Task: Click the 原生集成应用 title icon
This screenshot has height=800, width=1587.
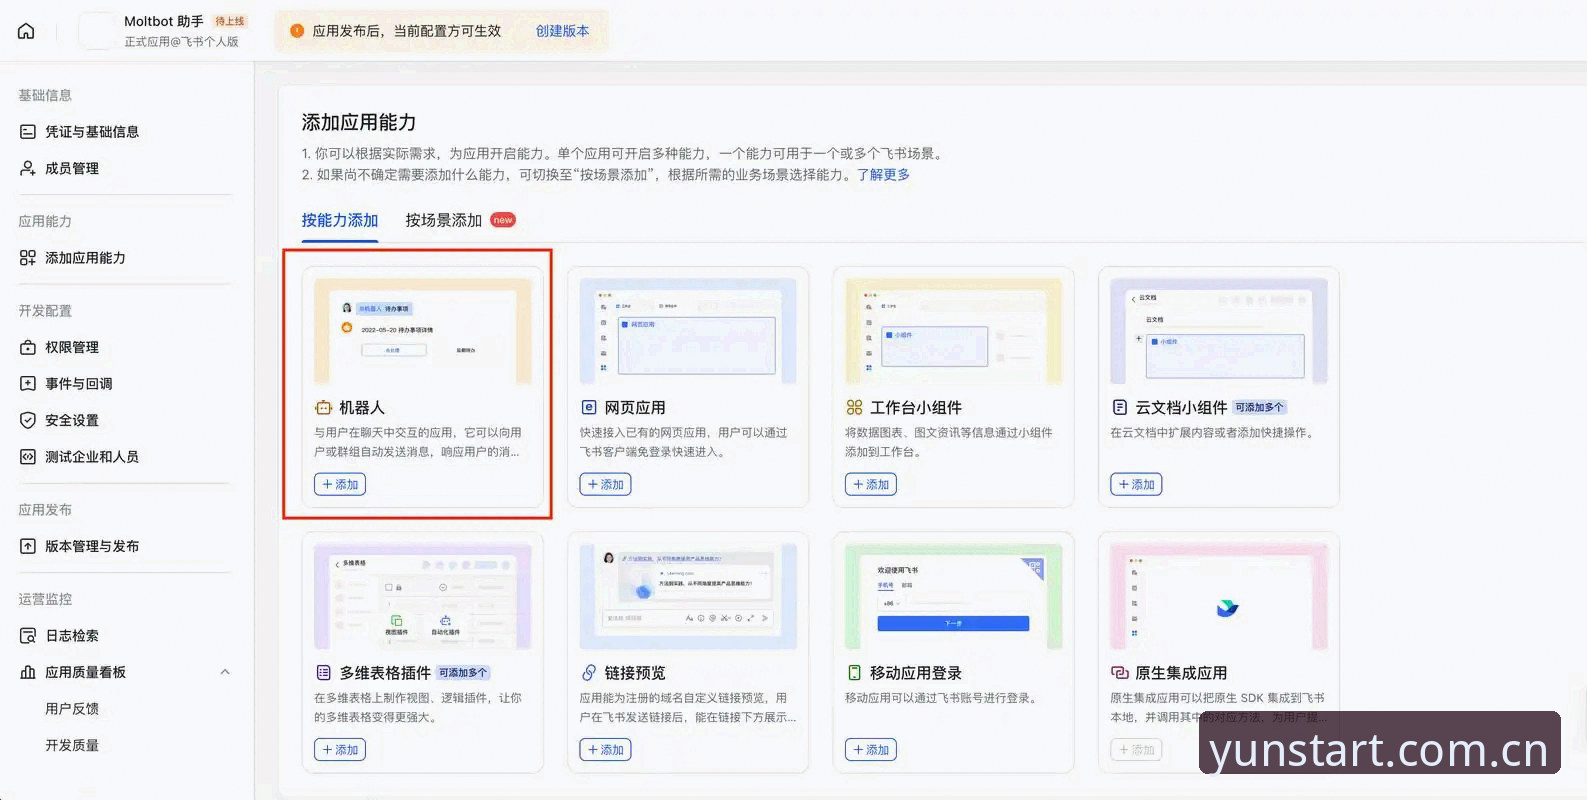Action: click(x=1119, y=672)
